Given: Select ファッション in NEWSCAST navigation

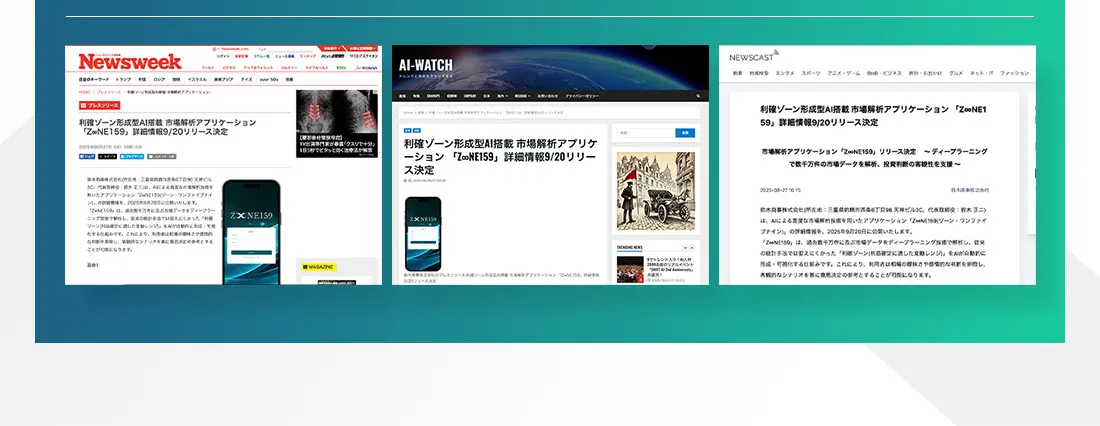Looking at the screenshot, I should click(x=1014, y=73).
